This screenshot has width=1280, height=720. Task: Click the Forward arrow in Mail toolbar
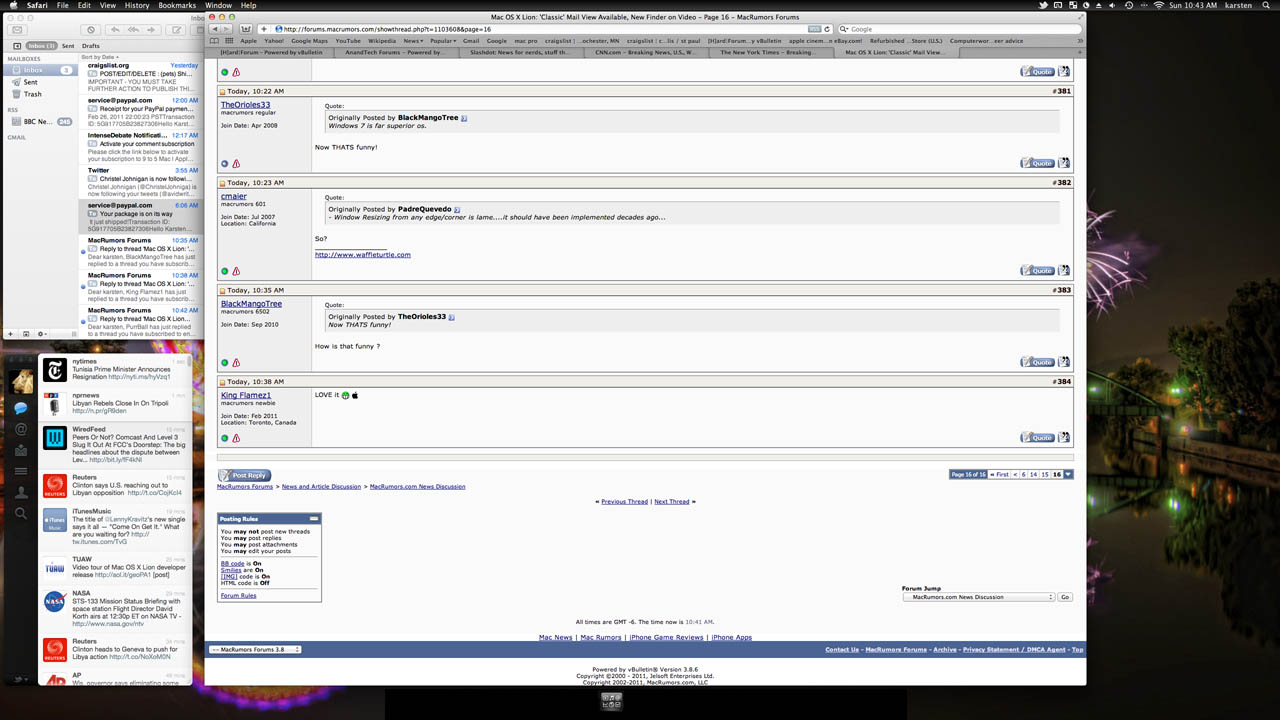pyautogui.click(x=151, y=30)
